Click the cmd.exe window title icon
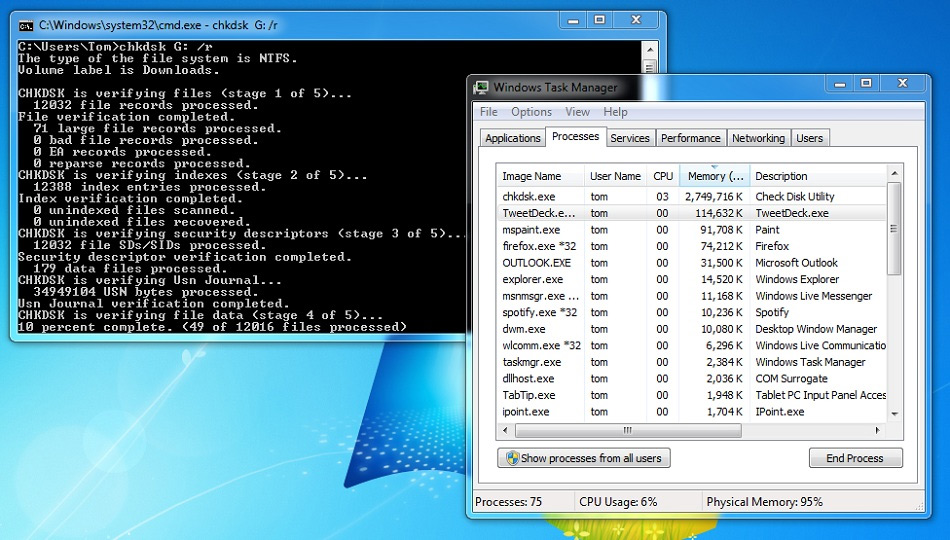Viewport: 950px width, 540px height. click(x=25, y=25)
